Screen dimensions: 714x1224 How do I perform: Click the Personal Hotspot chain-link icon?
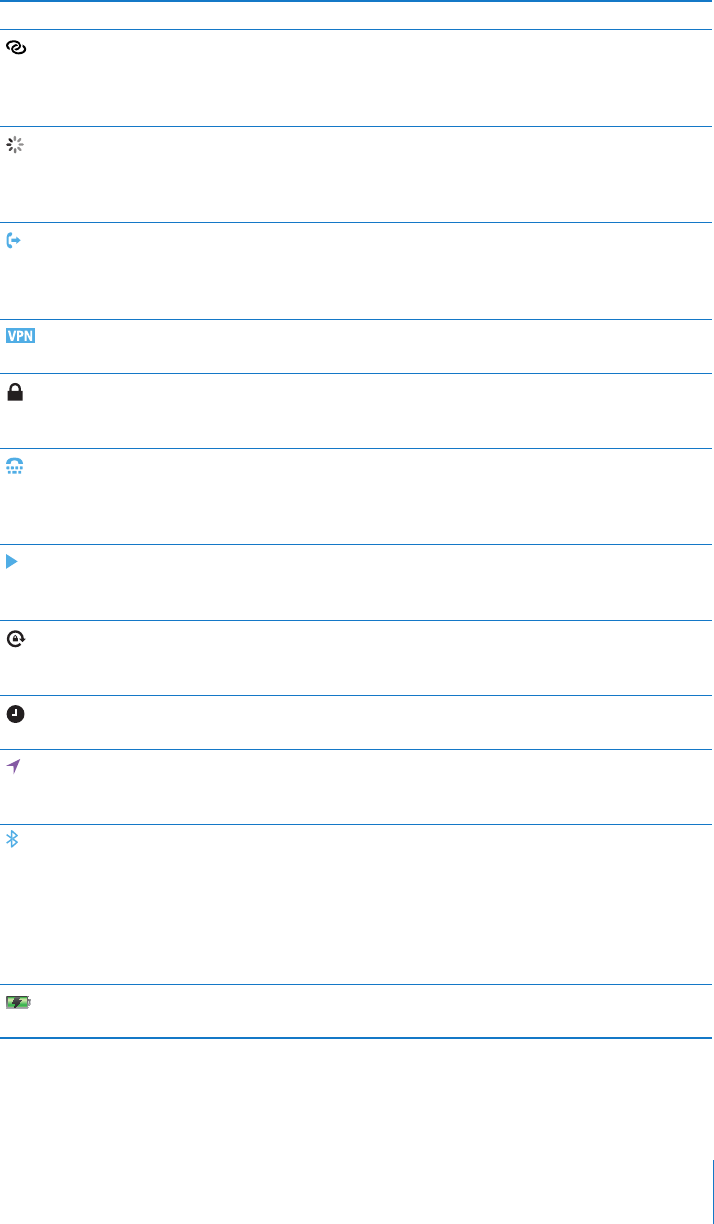click(x=16, y=47)
